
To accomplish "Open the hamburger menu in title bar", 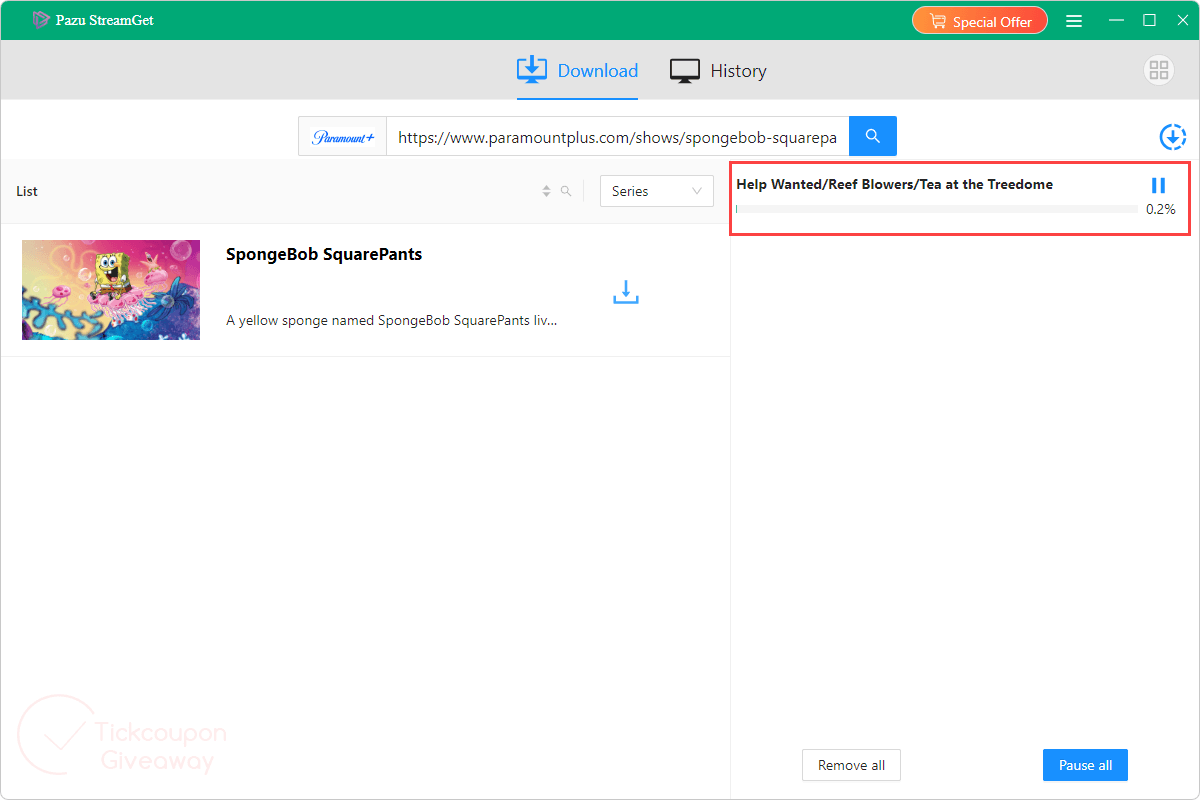I will [x=1074, y=21].
